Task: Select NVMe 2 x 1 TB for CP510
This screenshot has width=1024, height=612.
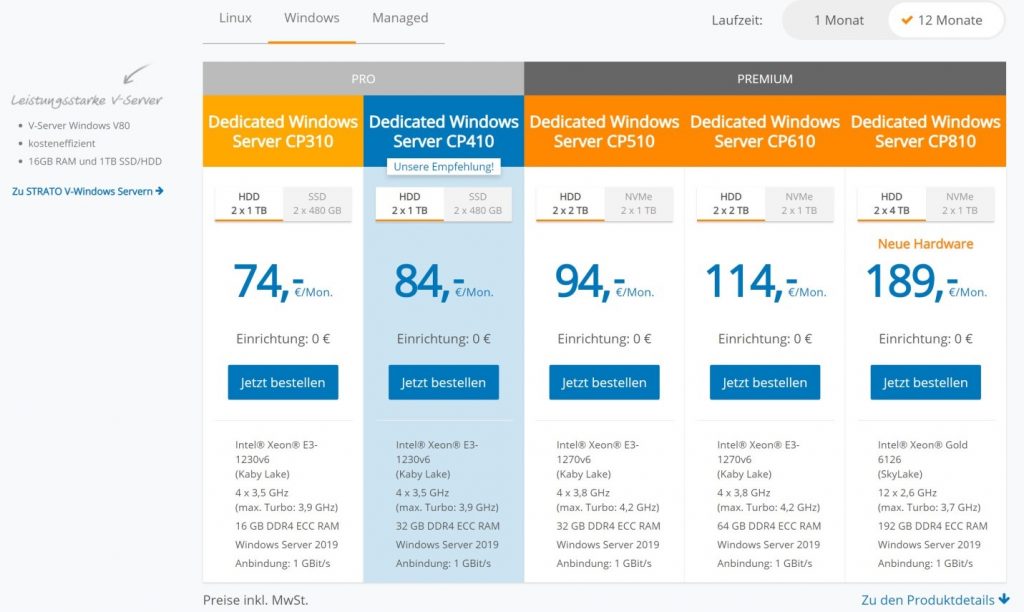Action: [638, 204]
